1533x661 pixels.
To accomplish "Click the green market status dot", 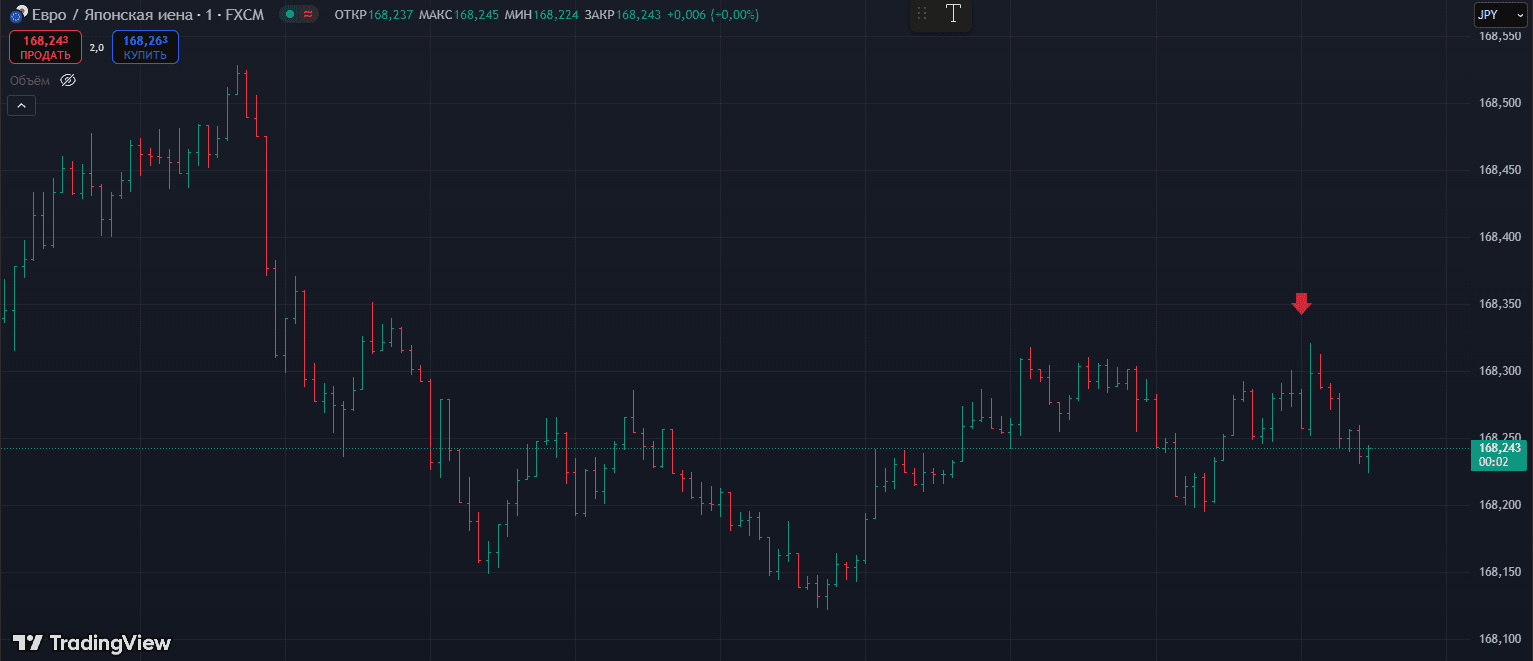I will coord(289,15).
